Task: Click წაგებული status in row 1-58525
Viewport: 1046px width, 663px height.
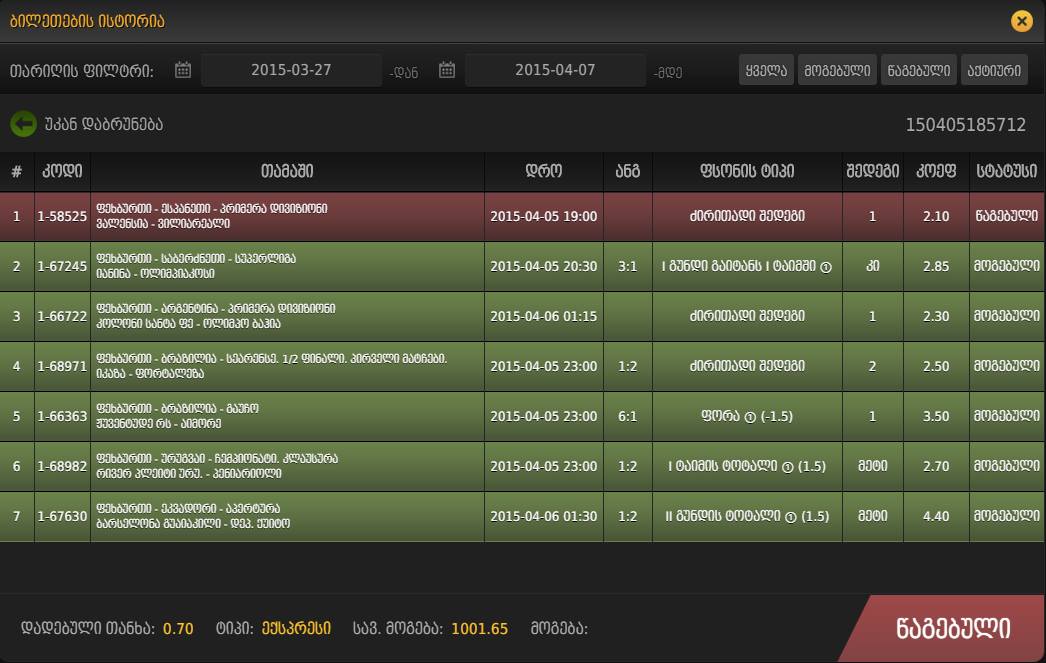Action: (1007, 216)
